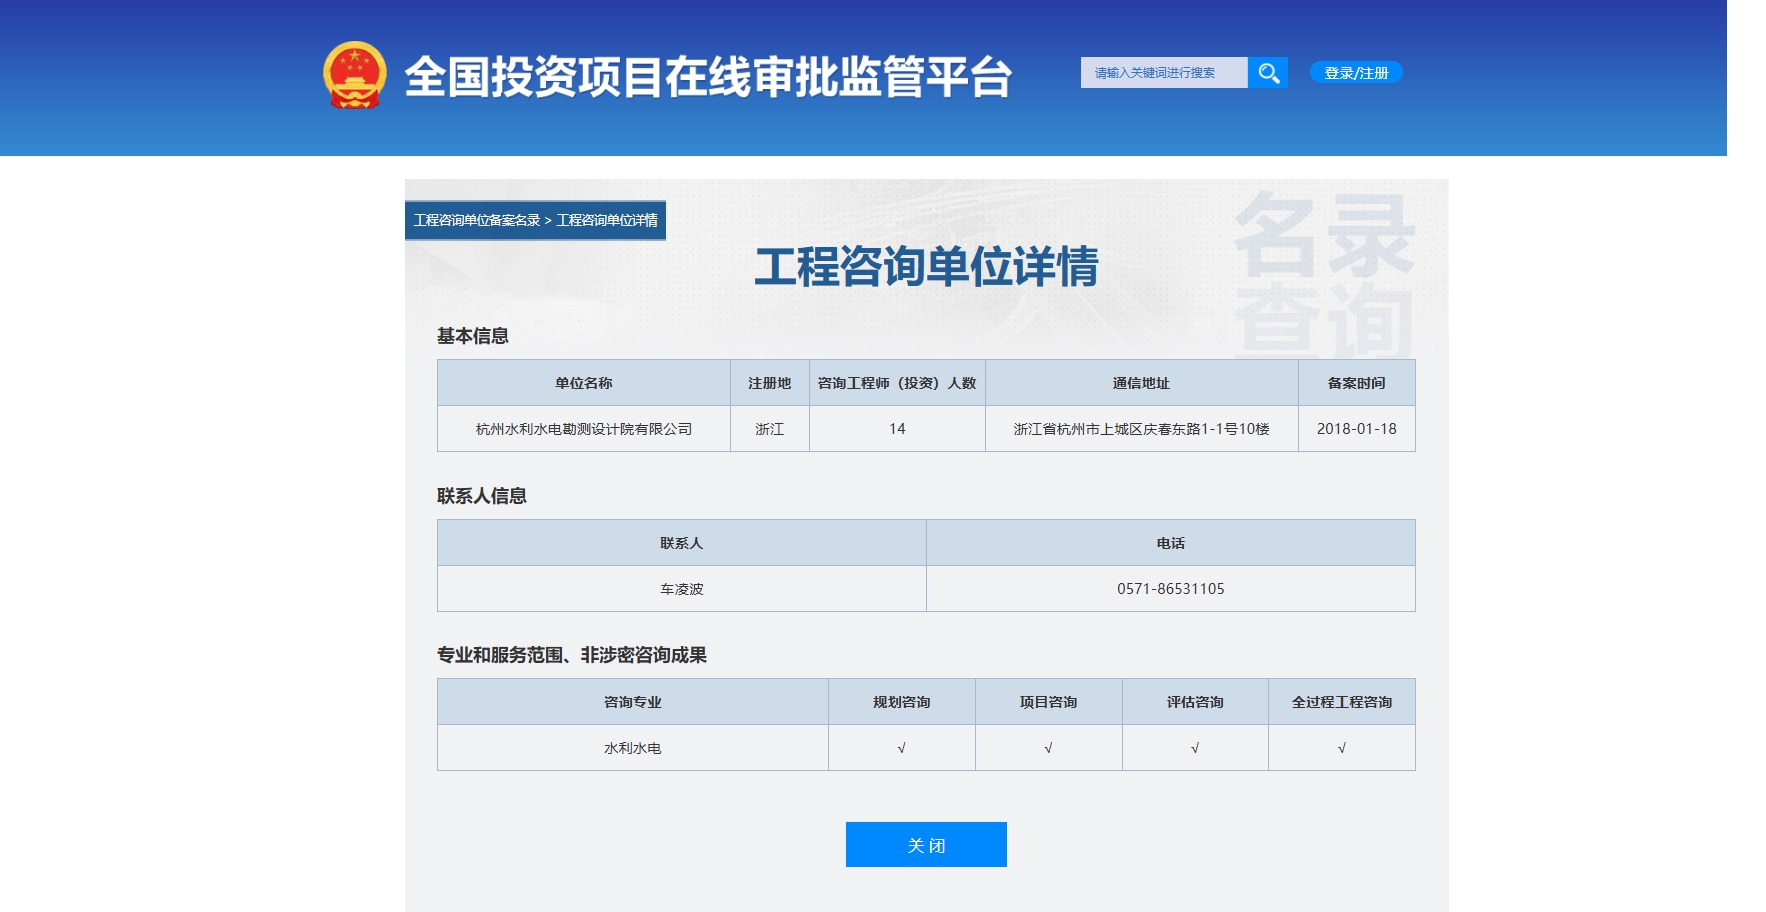Select address 浙江省杭州市上城区庆春东路1-1号10楼

(1141, 429)
